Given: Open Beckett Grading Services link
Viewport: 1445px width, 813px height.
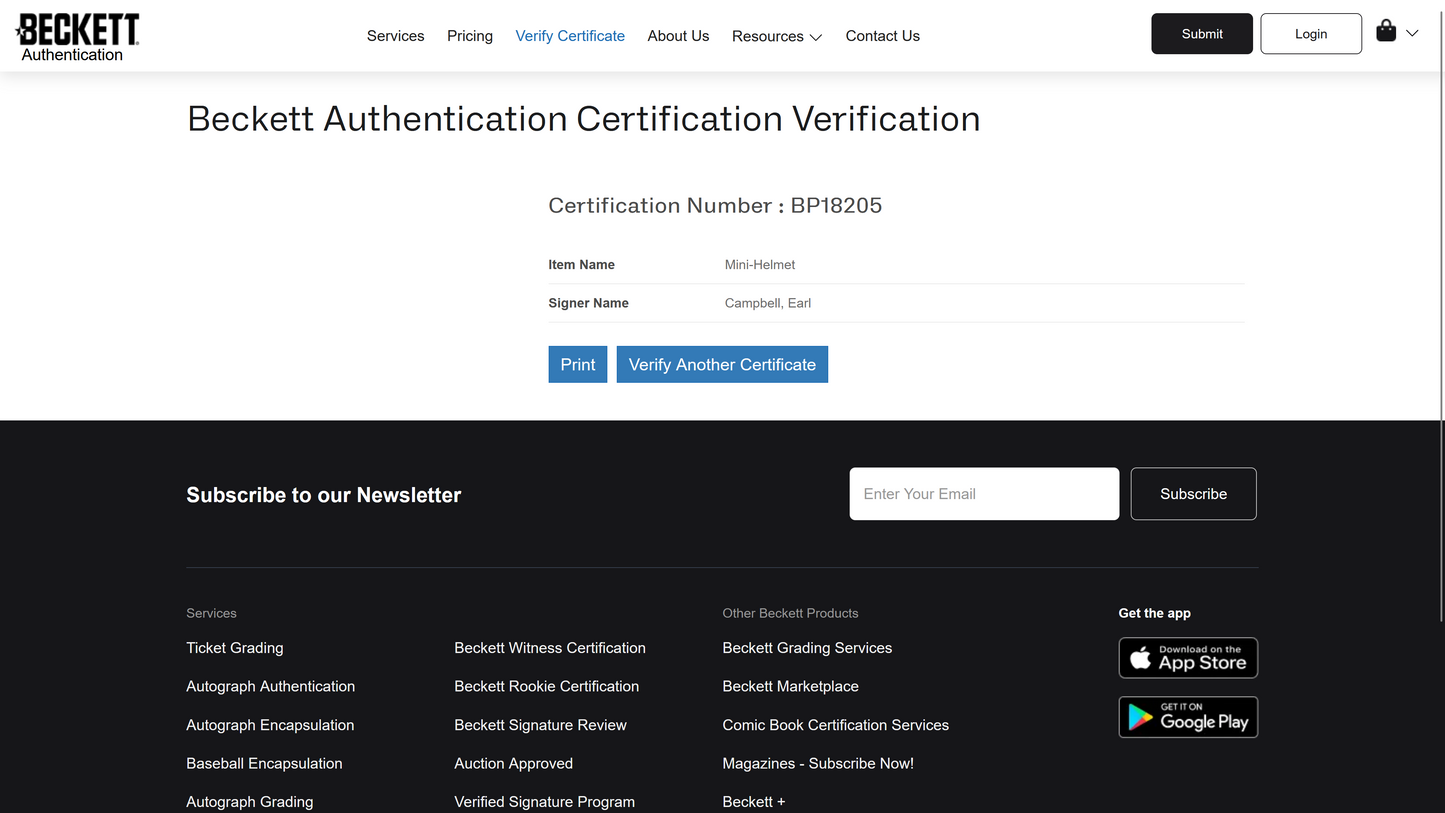Looking at the screenshot, I should pos(807,648).
